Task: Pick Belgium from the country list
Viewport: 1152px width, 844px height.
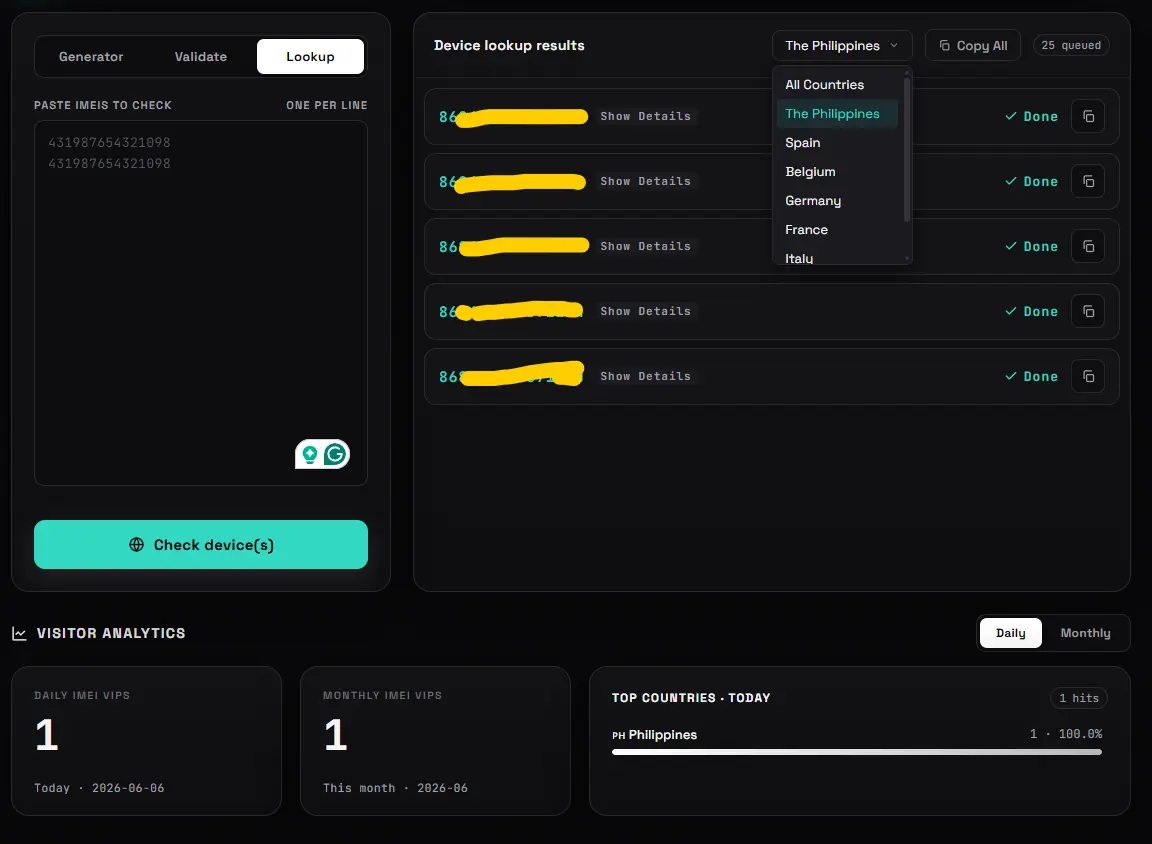Action: point(838,172)
